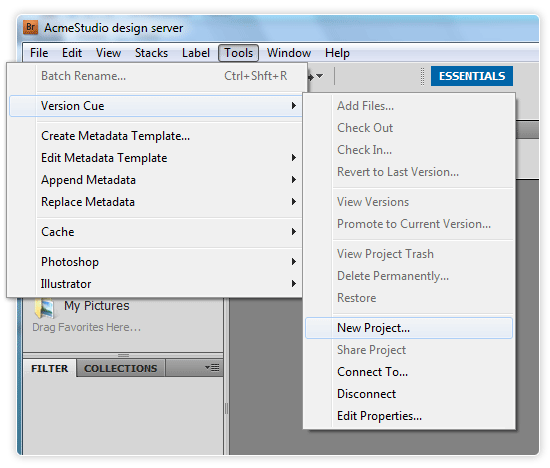This screenshot has width=550, height=468.
Task: Open the Window menu
Action: (289, 53)
